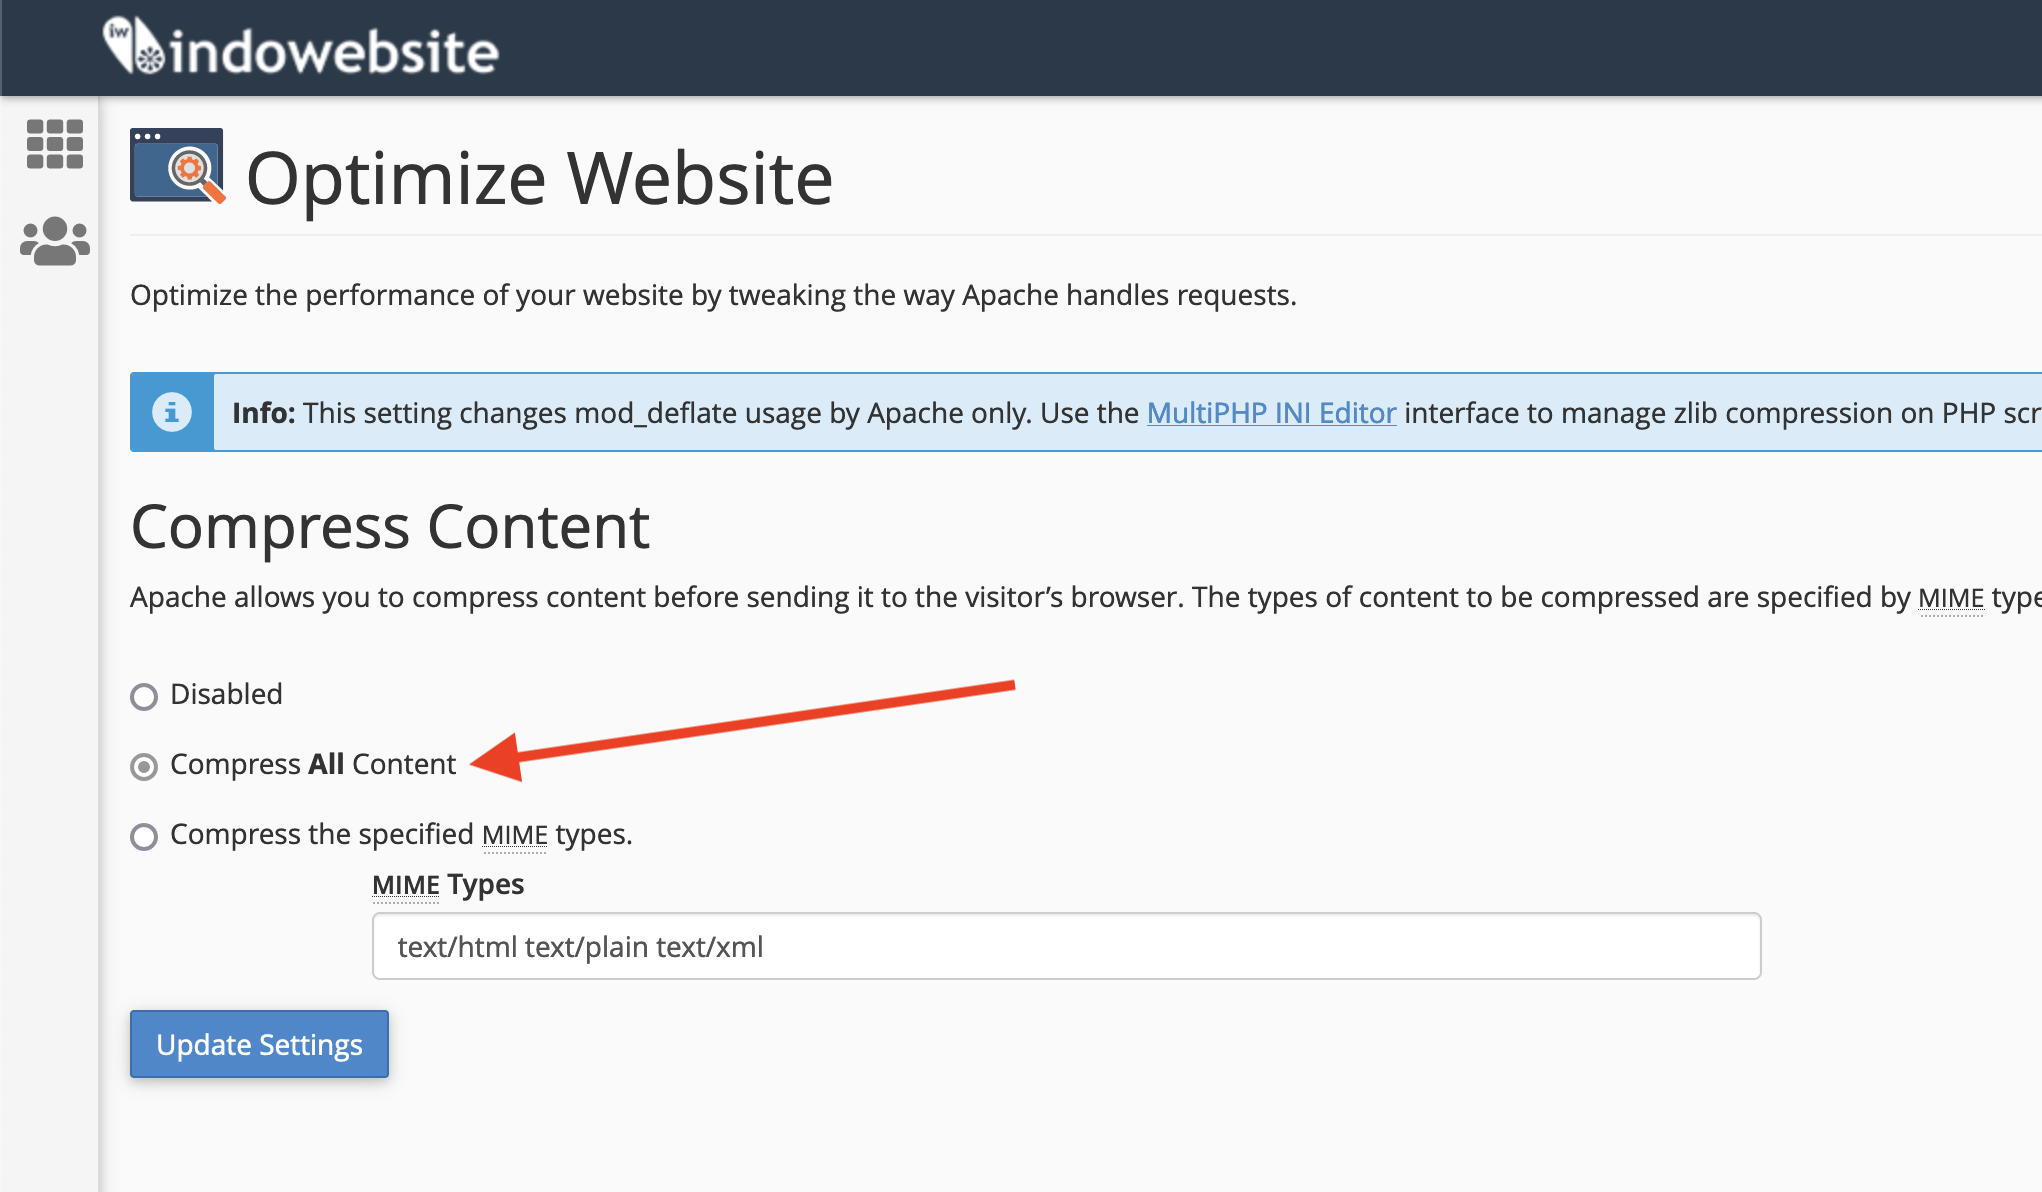The height and width of the screenshot is (1192, 2042).
Task: Click the 'Compress All Content' label text
Action: [312, 764]
